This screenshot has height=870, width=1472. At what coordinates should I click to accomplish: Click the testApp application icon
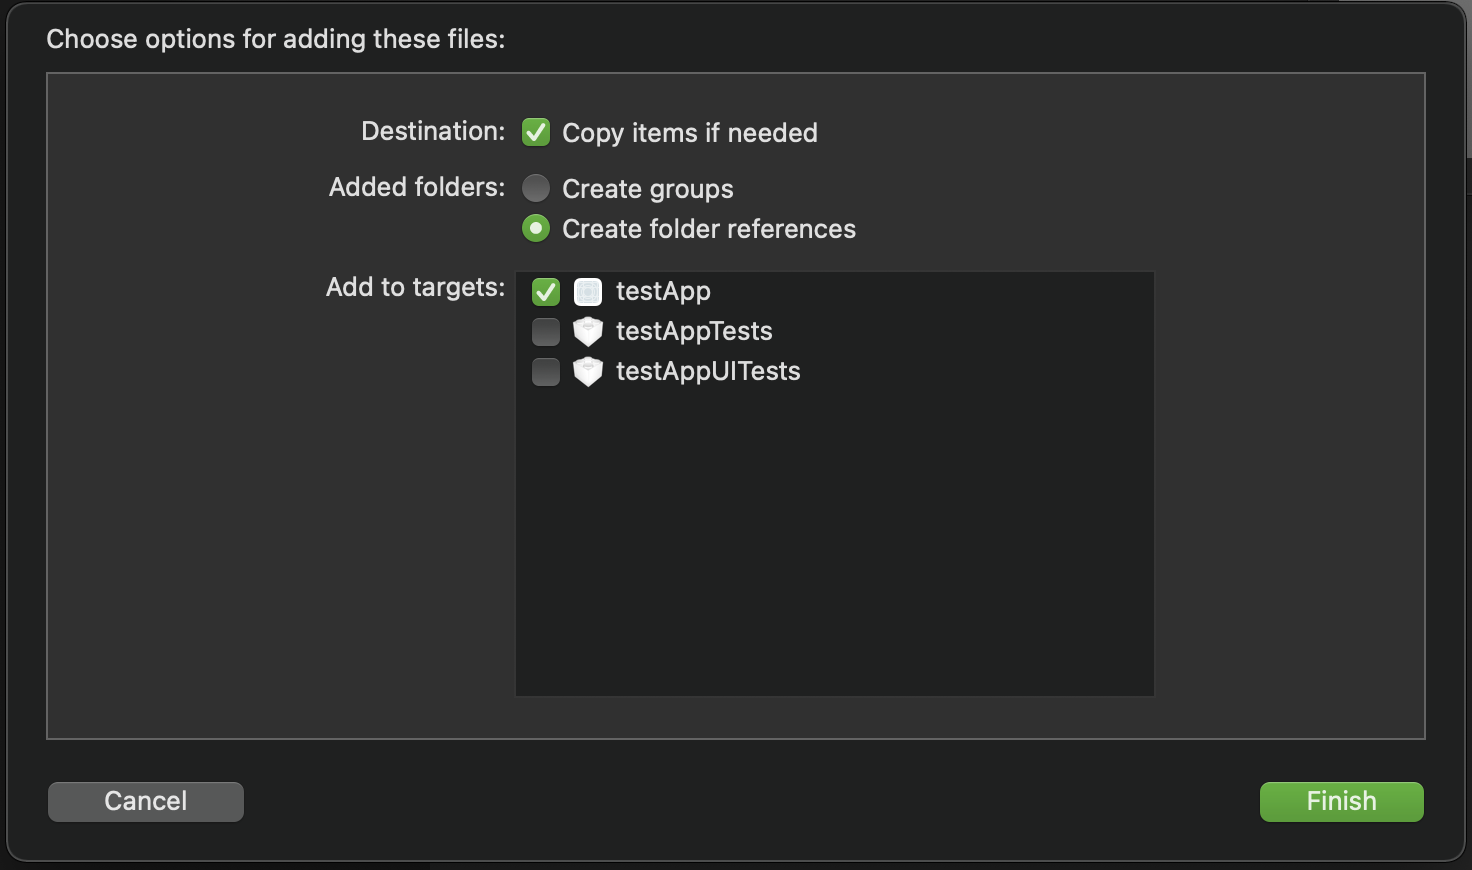tap(588, 291)
